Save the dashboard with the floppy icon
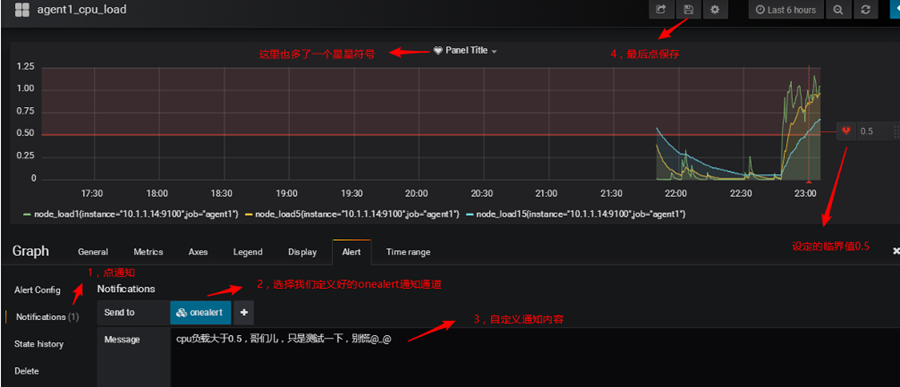The height and width of the screenshot is (387, 900). (x=688, y=10)
